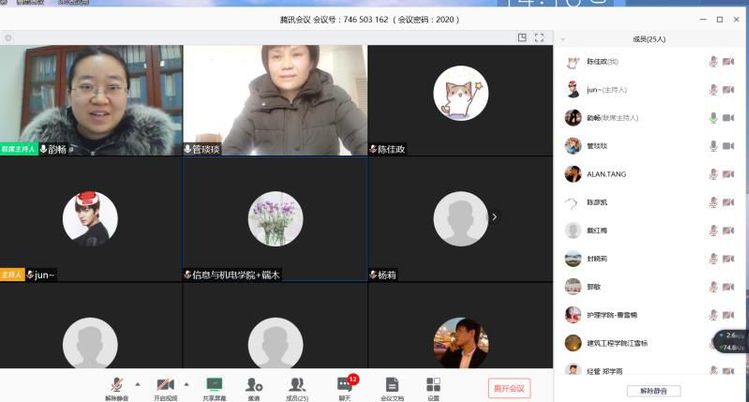This screenshot has width=749, height=402.
Task: Open chat with 12 unread messages
Action: point(344,385)
